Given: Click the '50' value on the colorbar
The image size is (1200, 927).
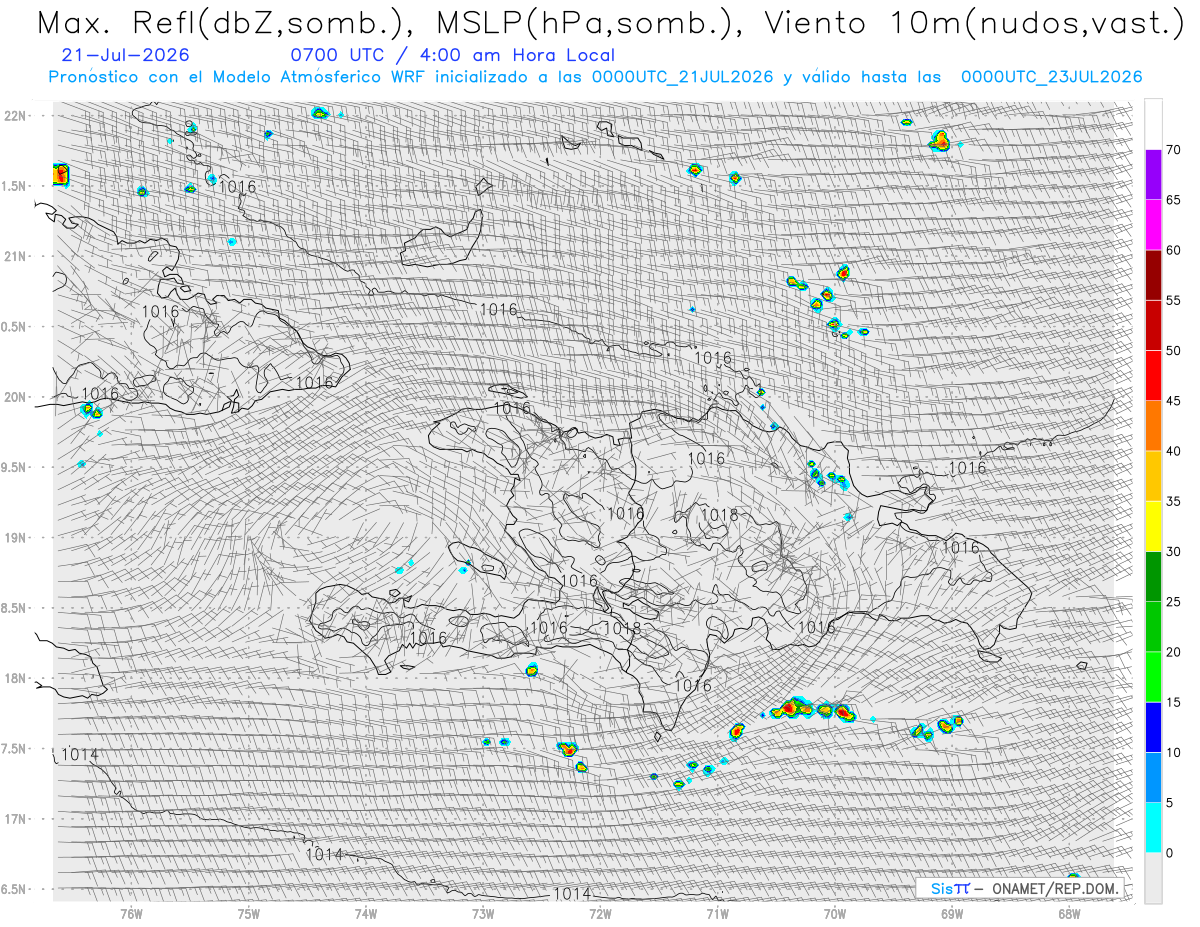Looking at the screenshot, I should pyautogui.click(x=1173, y=351).
